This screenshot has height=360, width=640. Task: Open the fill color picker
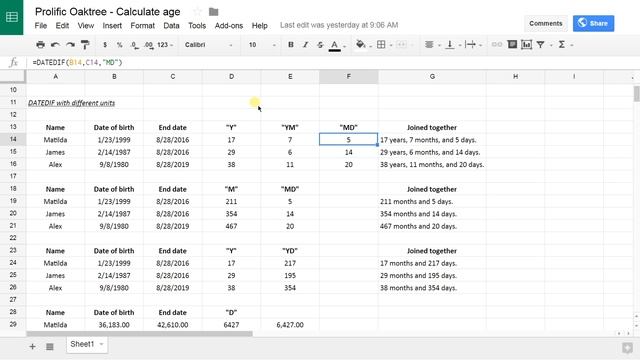coord(360,44)
